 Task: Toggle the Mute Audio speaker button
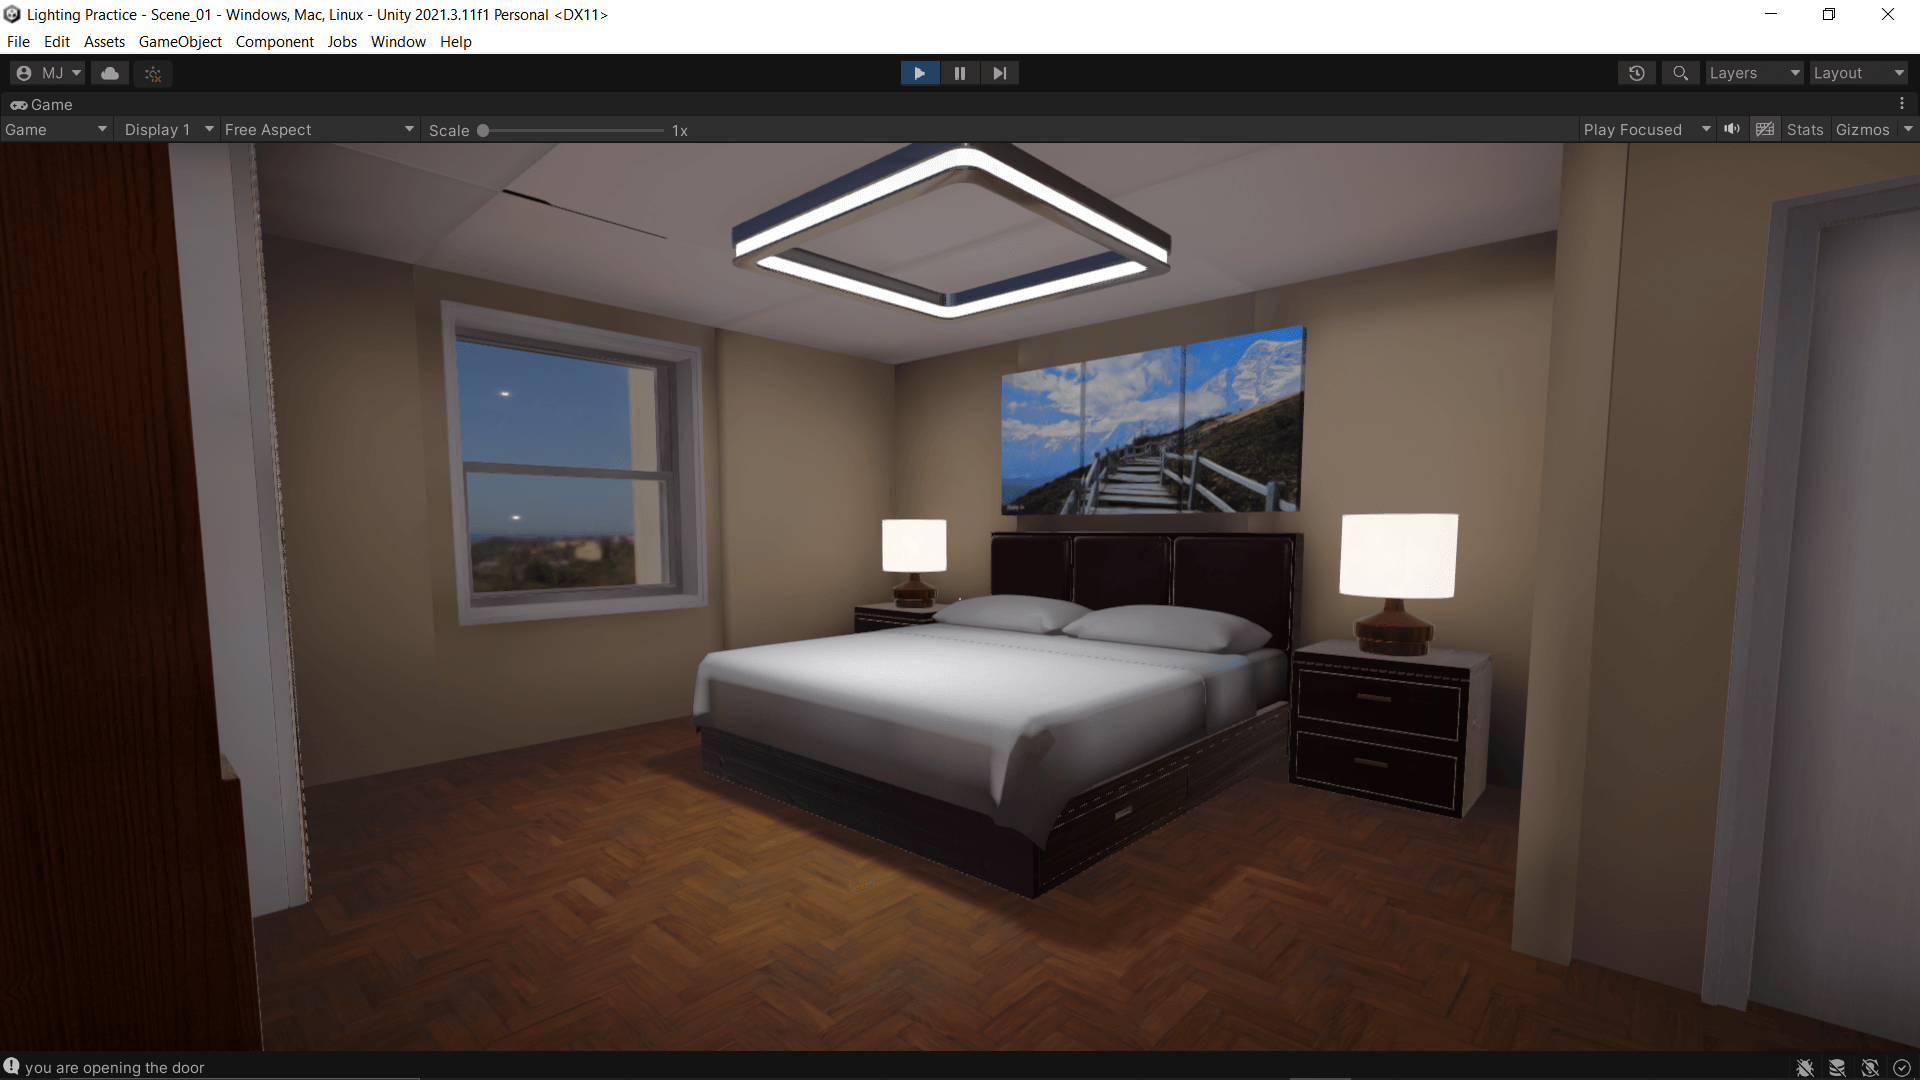pos(1732,129)
